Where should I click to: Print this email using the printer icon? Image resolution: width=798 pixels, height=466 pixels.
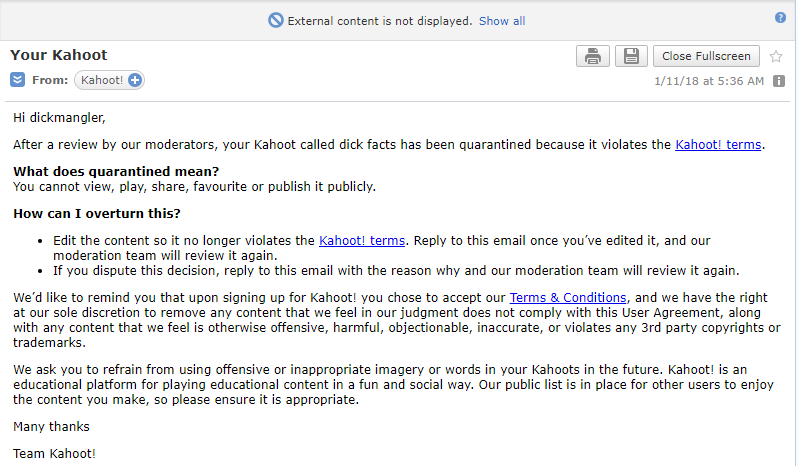593,56
